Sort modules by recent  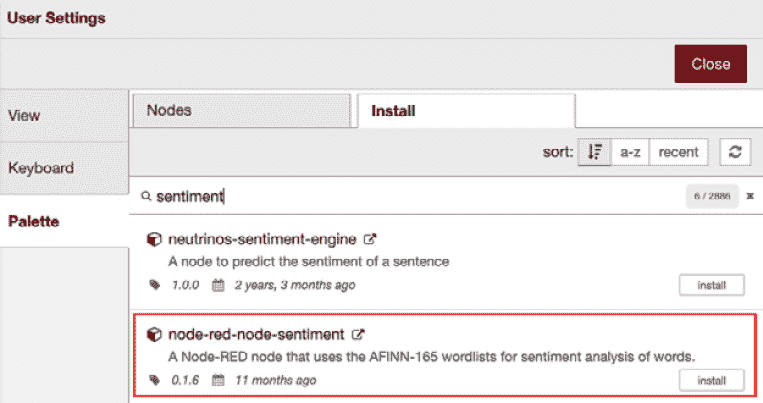pos(678,152)
